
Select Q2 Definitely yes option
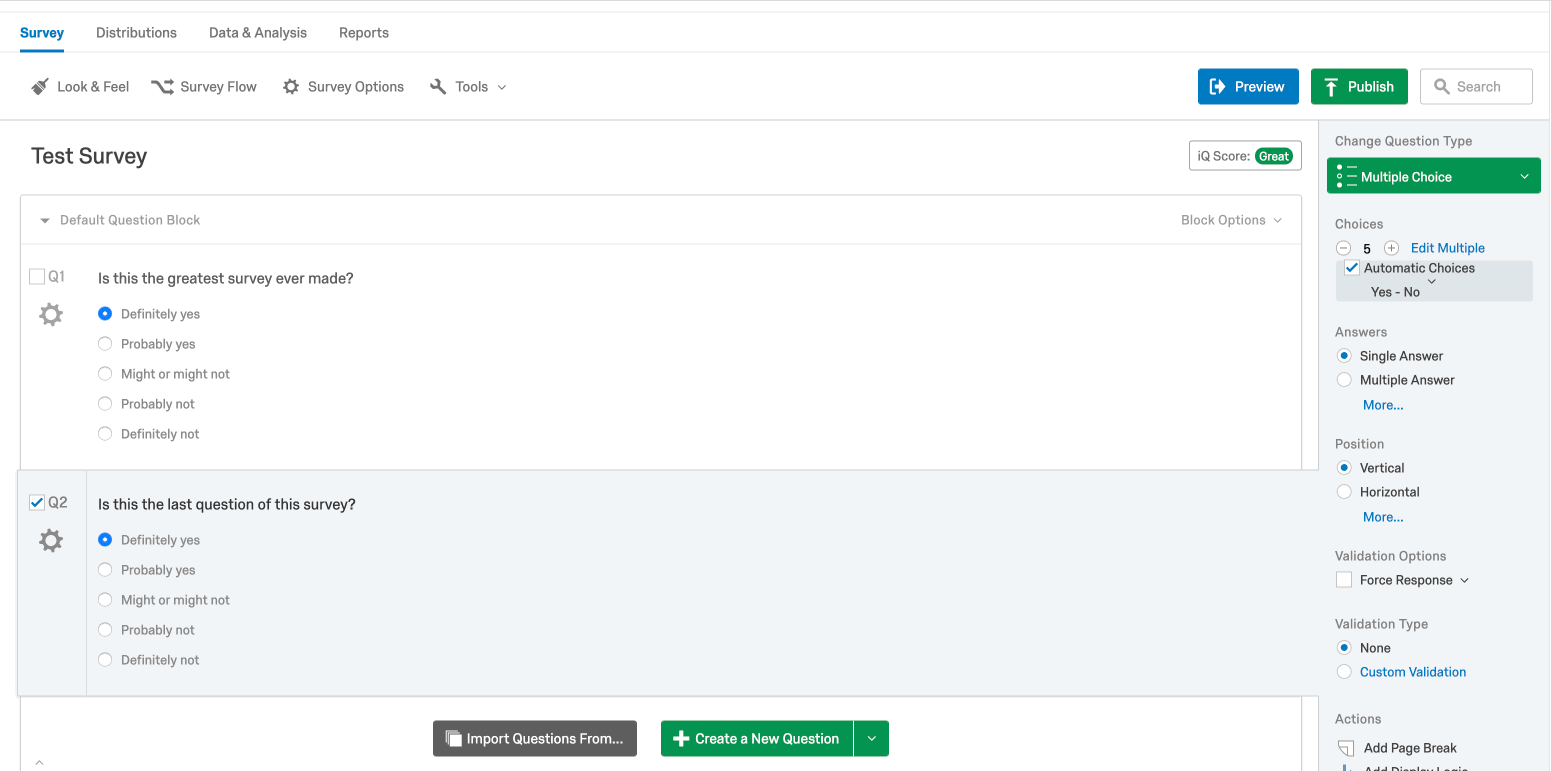tap(105, 540)
